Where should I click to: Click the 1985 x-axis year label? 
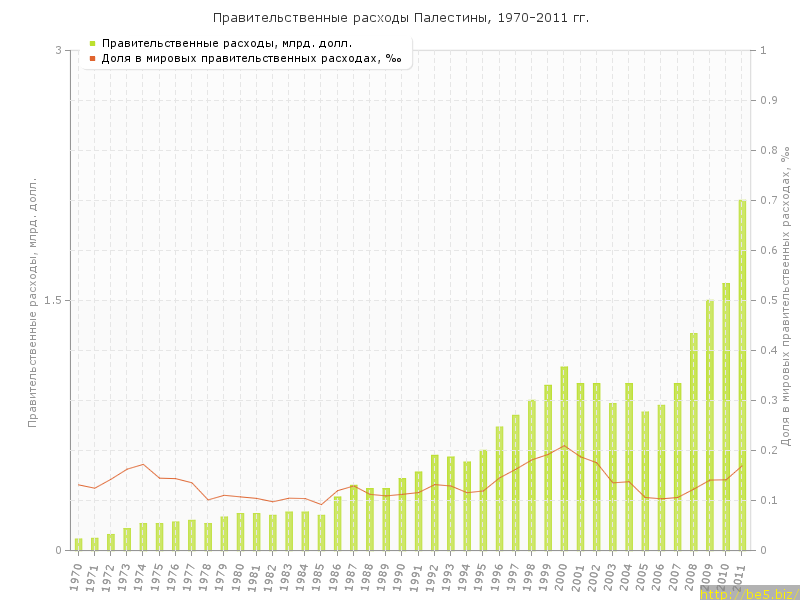318,576
